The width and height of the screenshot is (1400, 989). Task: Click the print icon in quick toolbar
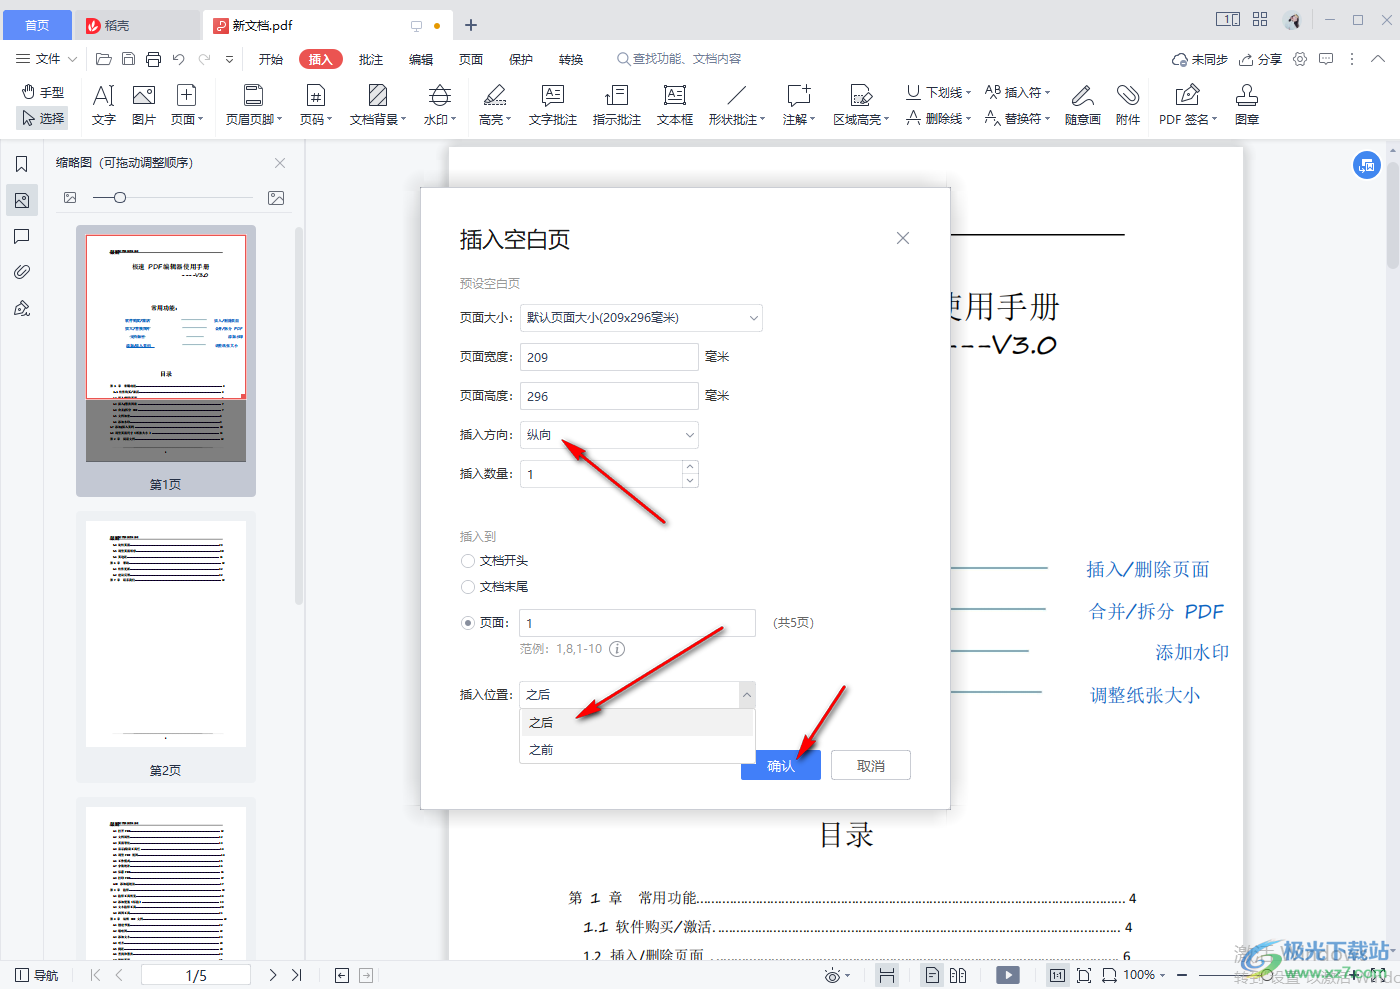pos(153,59)
